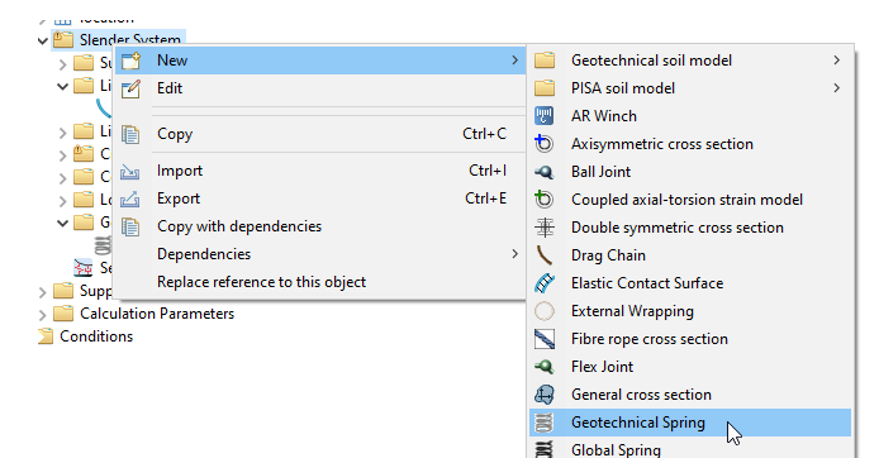This screenshot has width=870, height=467.
Task: Expand the Geotechnical soil model submenu
Action: pyautogui.click(x=836, y=60)
